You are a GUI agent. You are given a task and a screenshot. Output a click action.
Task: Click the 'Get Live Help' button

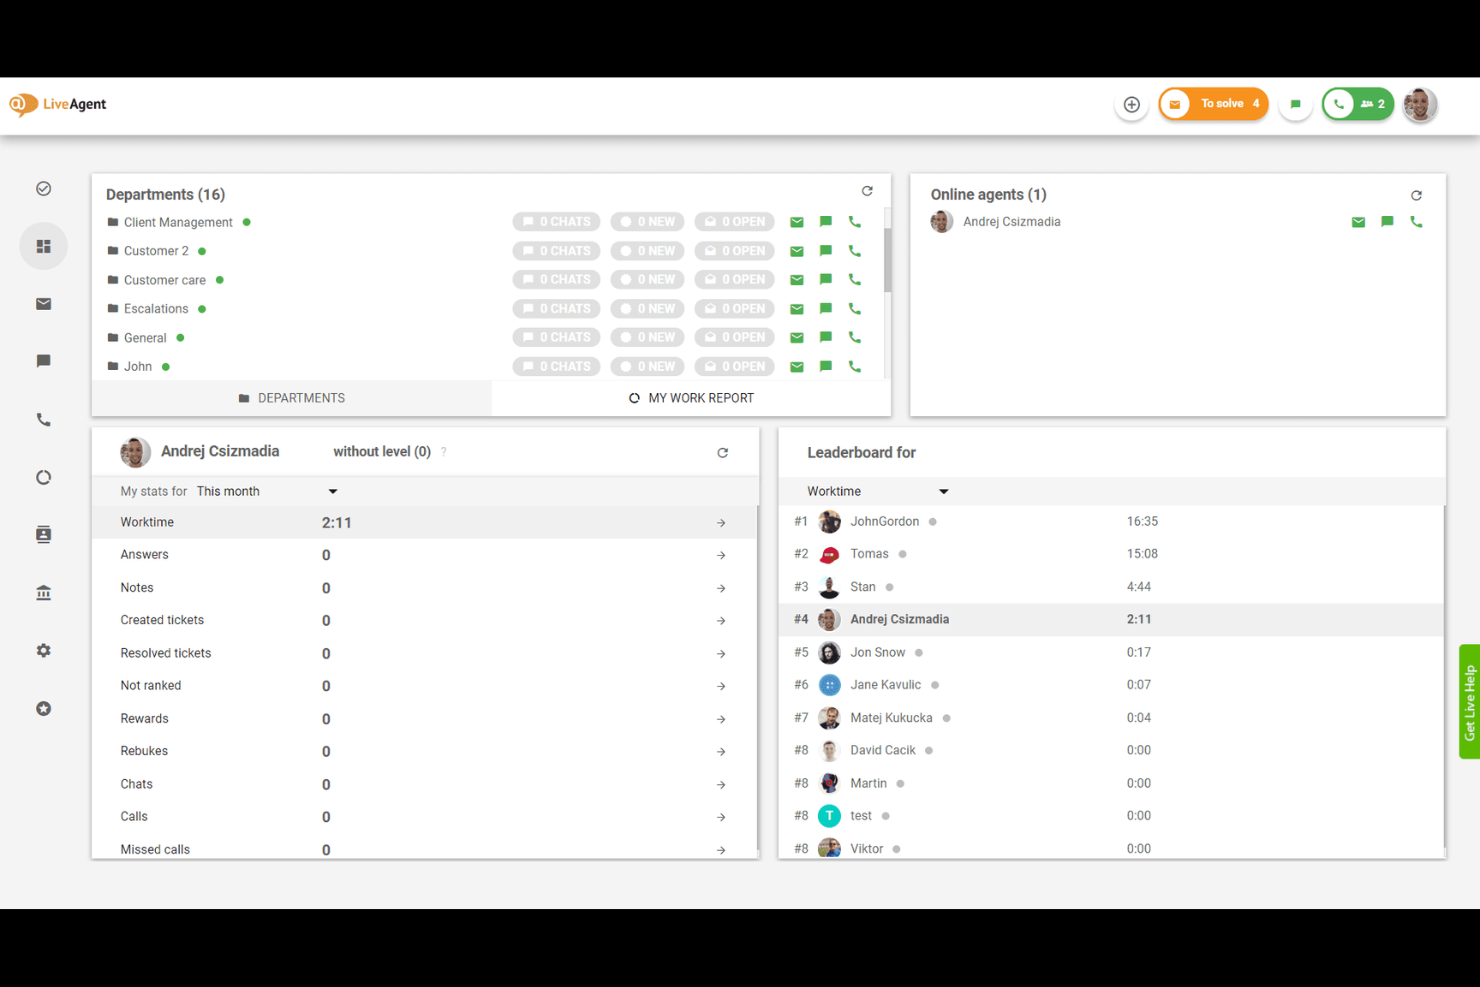click(x=1469, y=700)
